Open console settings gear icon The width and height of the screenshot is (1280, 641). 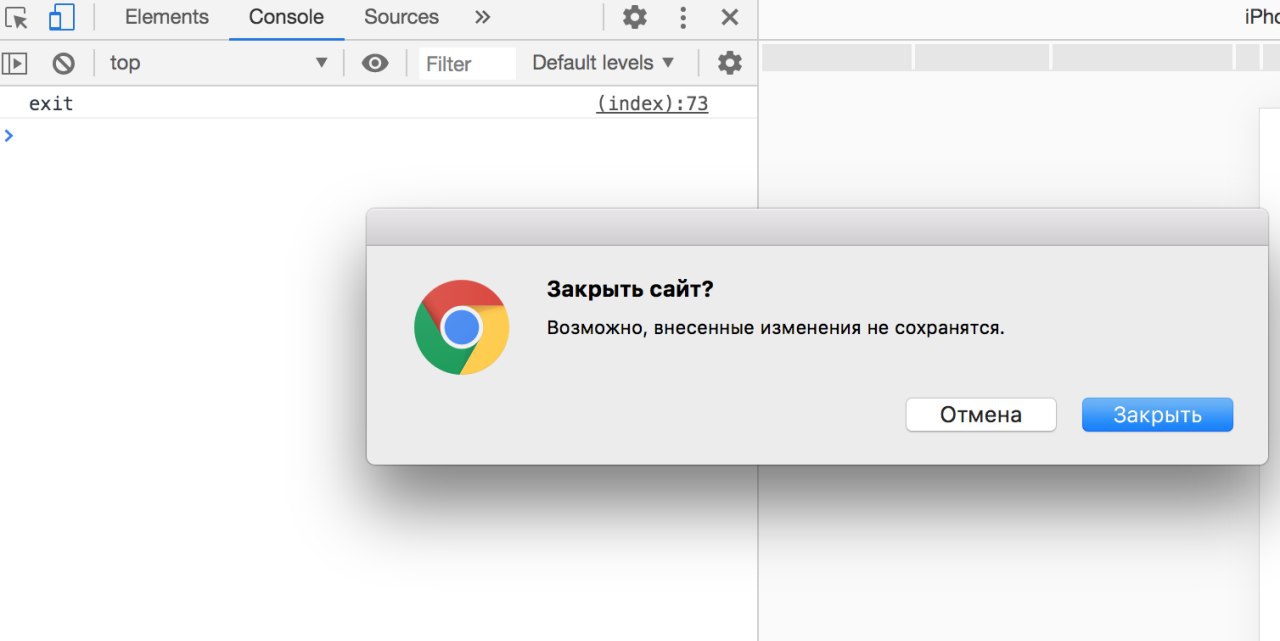(x=730, y=63)
